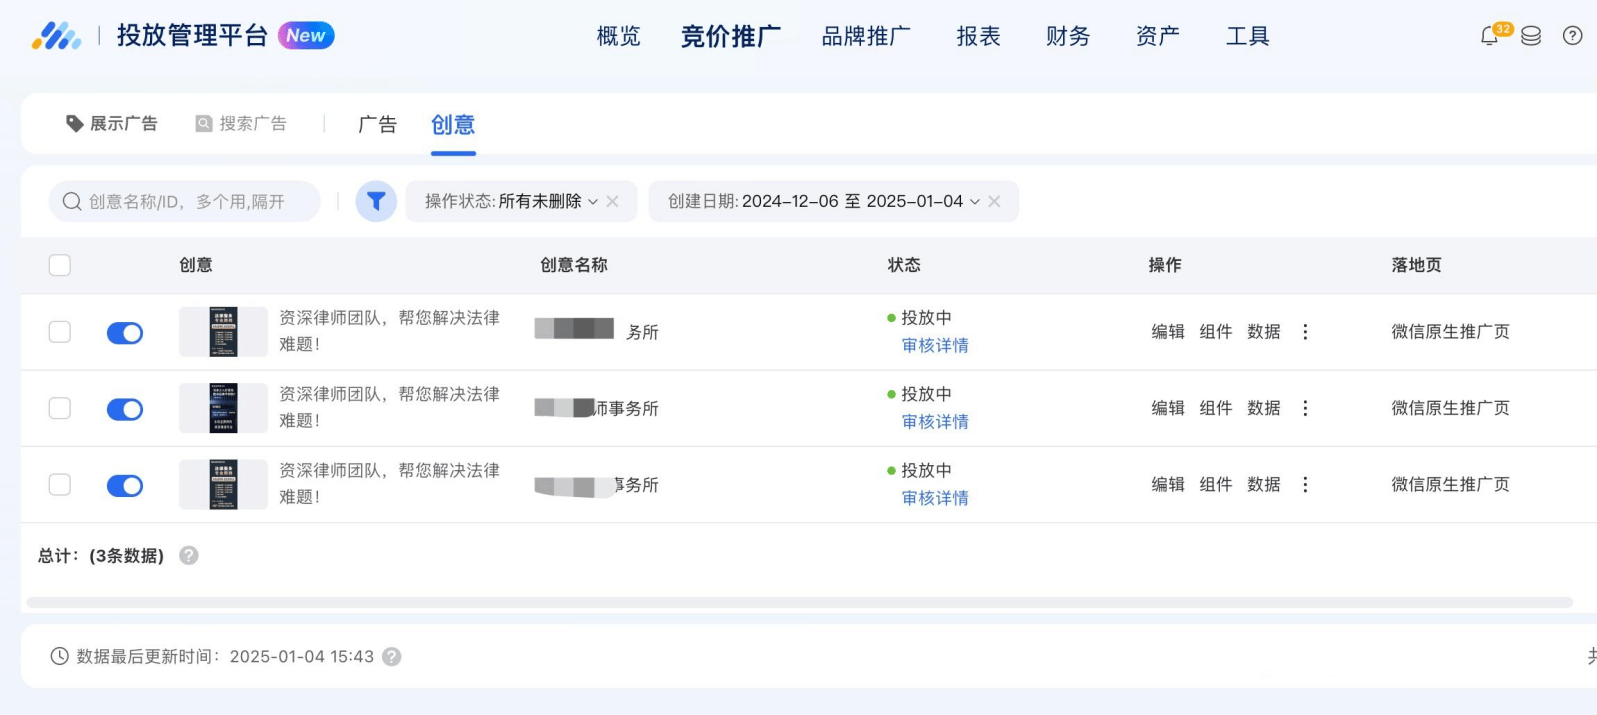Click the creative name search field
This screenshot has height=715, width=1597.
click(x=190, y=202)
